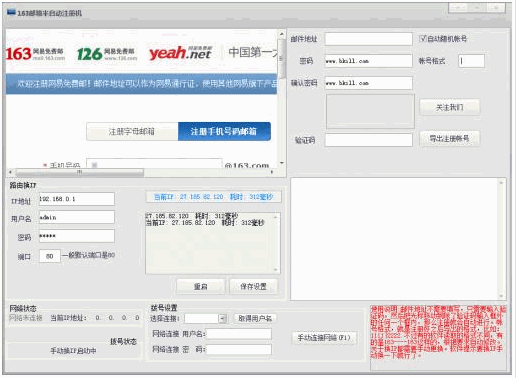
Task: Click the 关注我们 button
Action: (x=449, y=107)
